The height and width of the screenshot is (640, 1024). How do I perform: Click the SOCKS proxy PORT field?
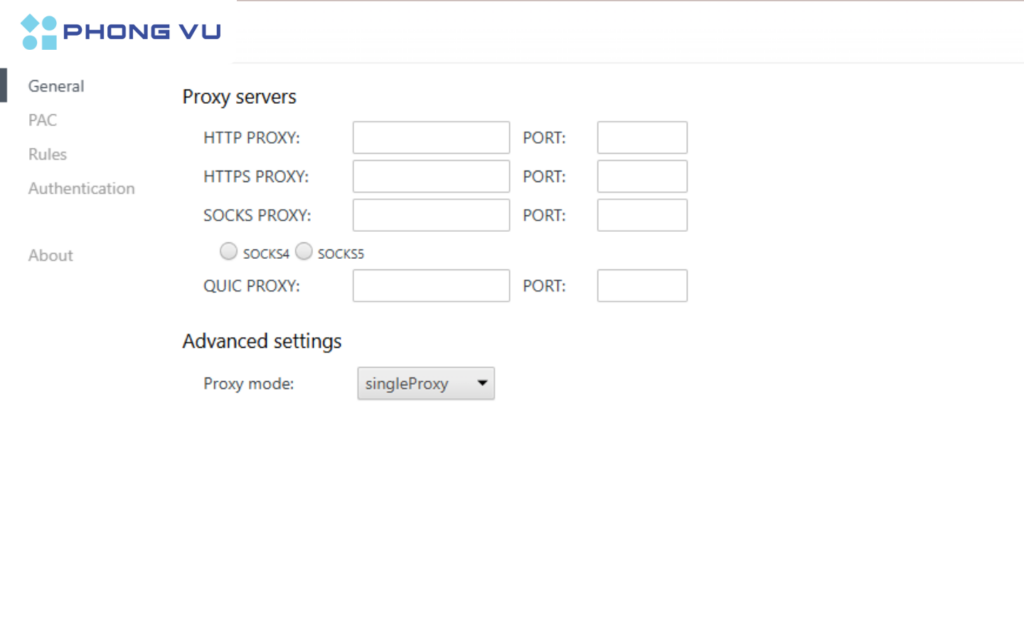coord(641,215)
